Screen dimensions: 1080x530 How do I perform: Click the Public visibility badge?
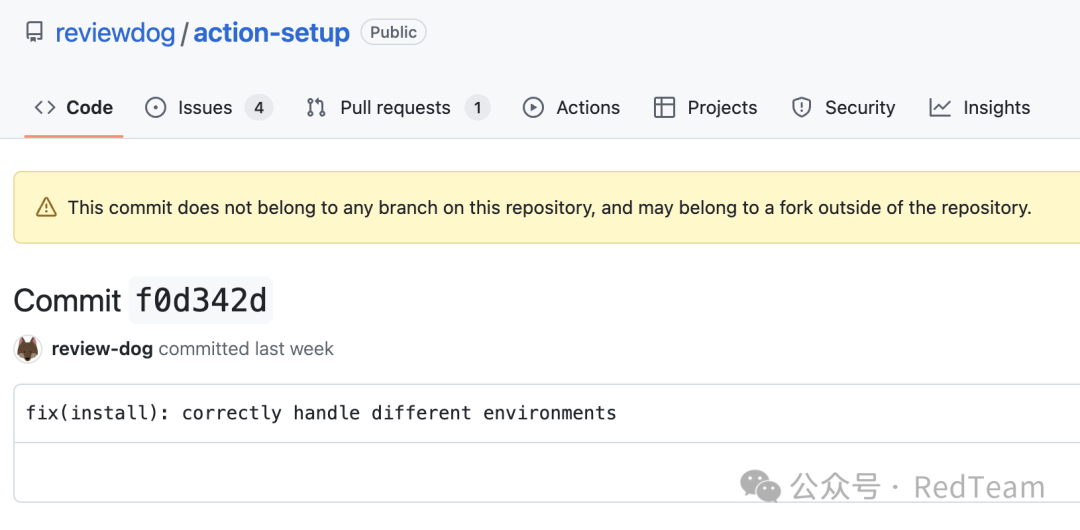[393, 32]
